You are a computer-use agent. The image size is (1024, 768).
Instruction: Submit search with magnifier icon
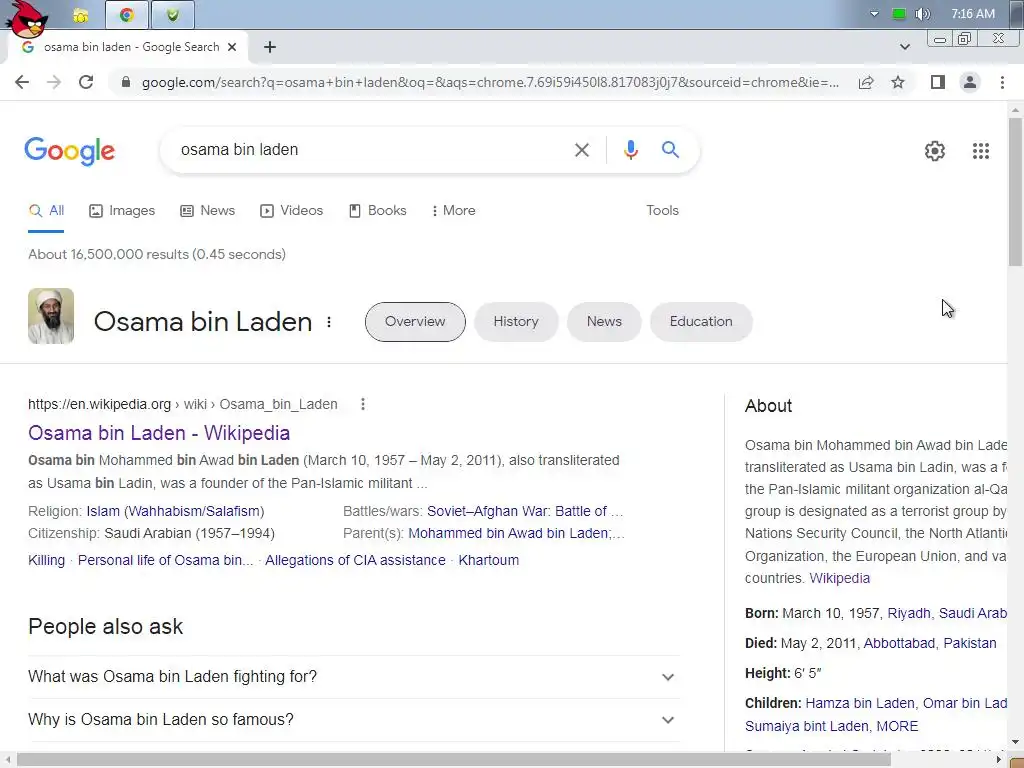pos(670,150)
